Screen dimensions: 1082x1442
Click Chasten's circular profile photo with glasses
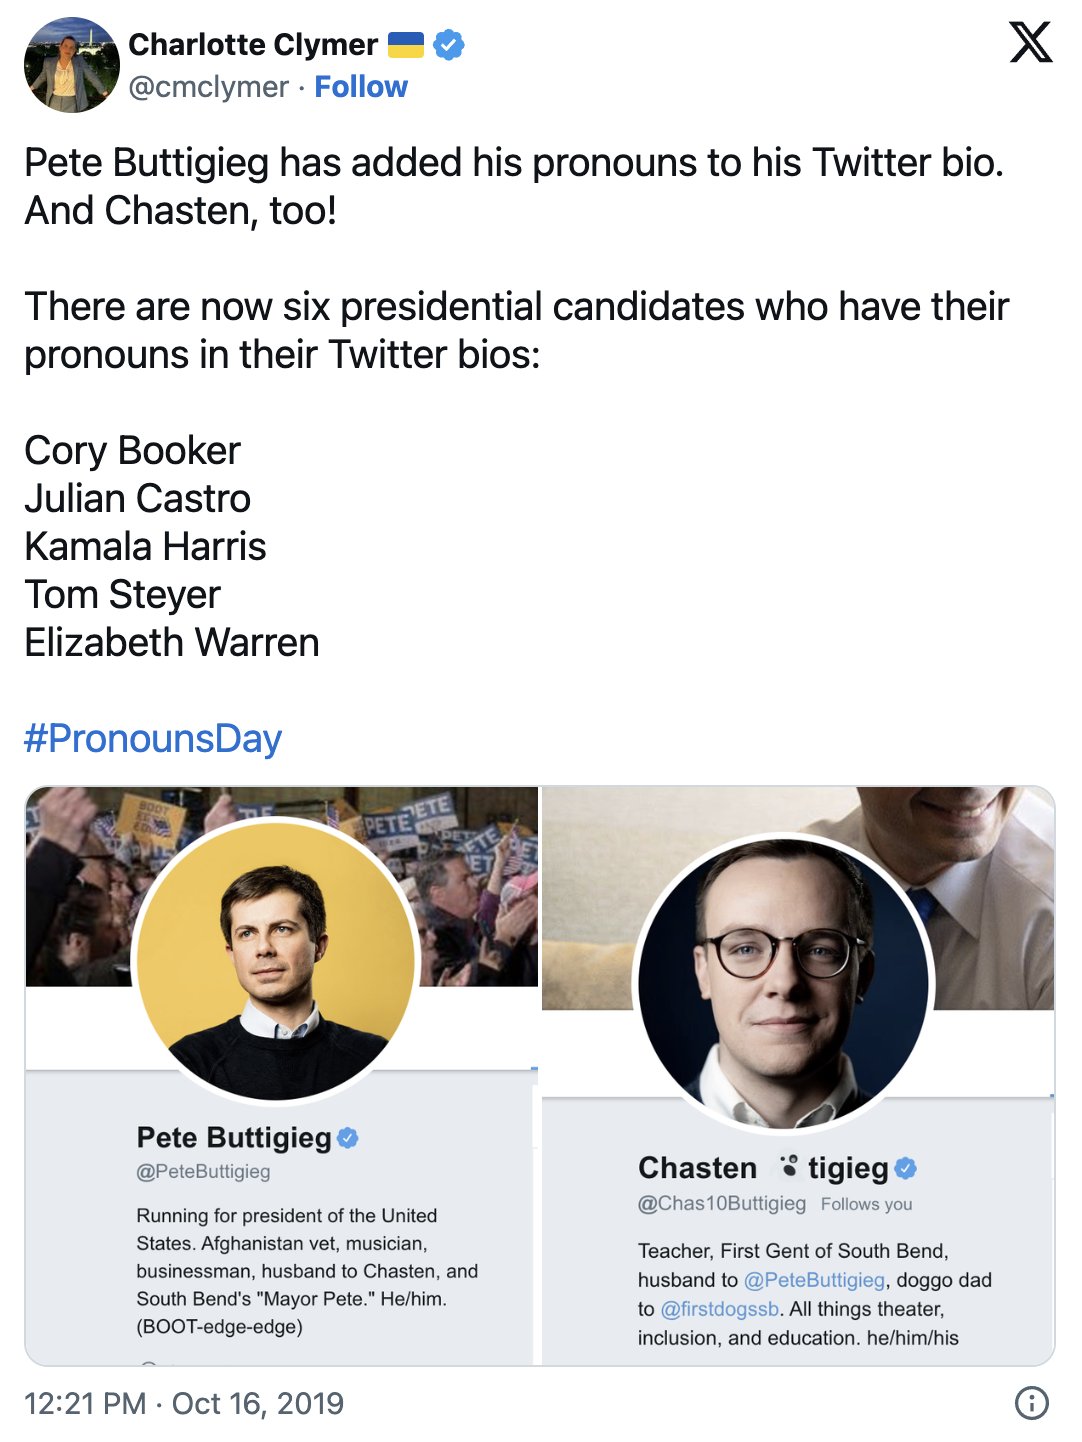pyautogui.click(x=785, y=983)
